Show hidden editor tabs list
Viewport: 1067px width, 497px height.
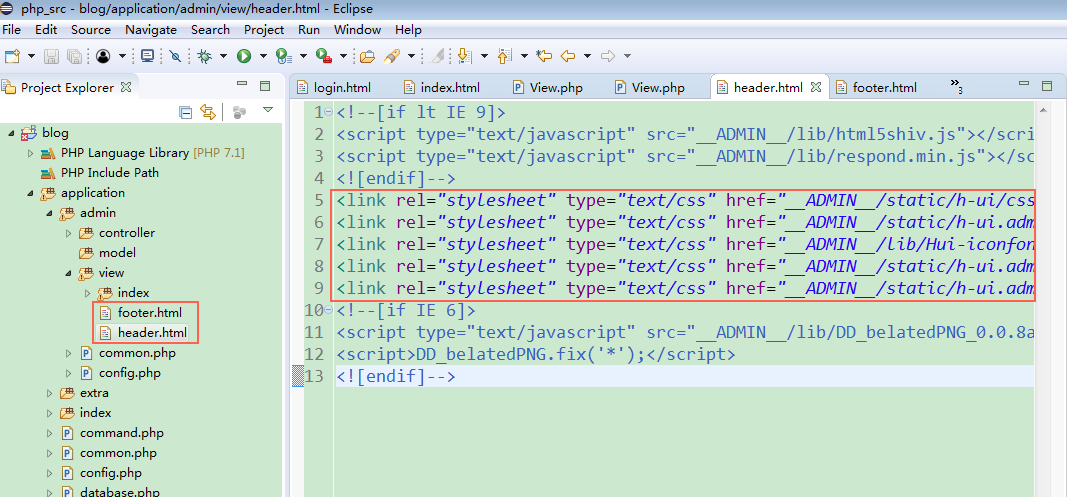click(x=956, y=86)
